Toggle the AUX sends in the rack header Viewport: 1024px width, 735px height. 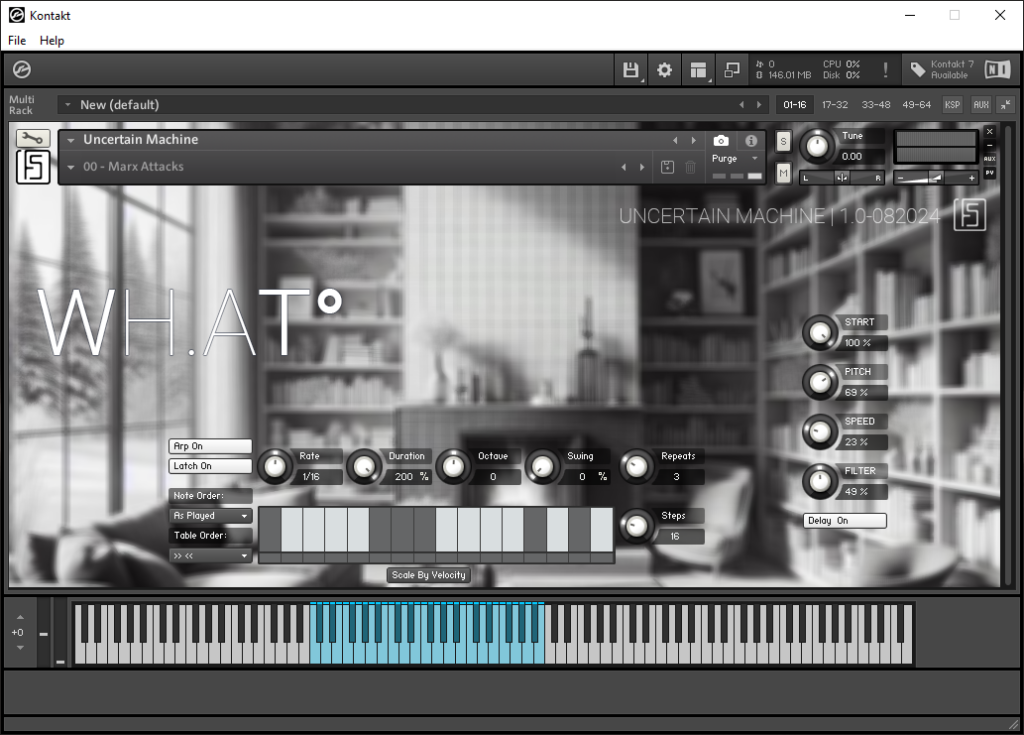[x=981, y=105]
